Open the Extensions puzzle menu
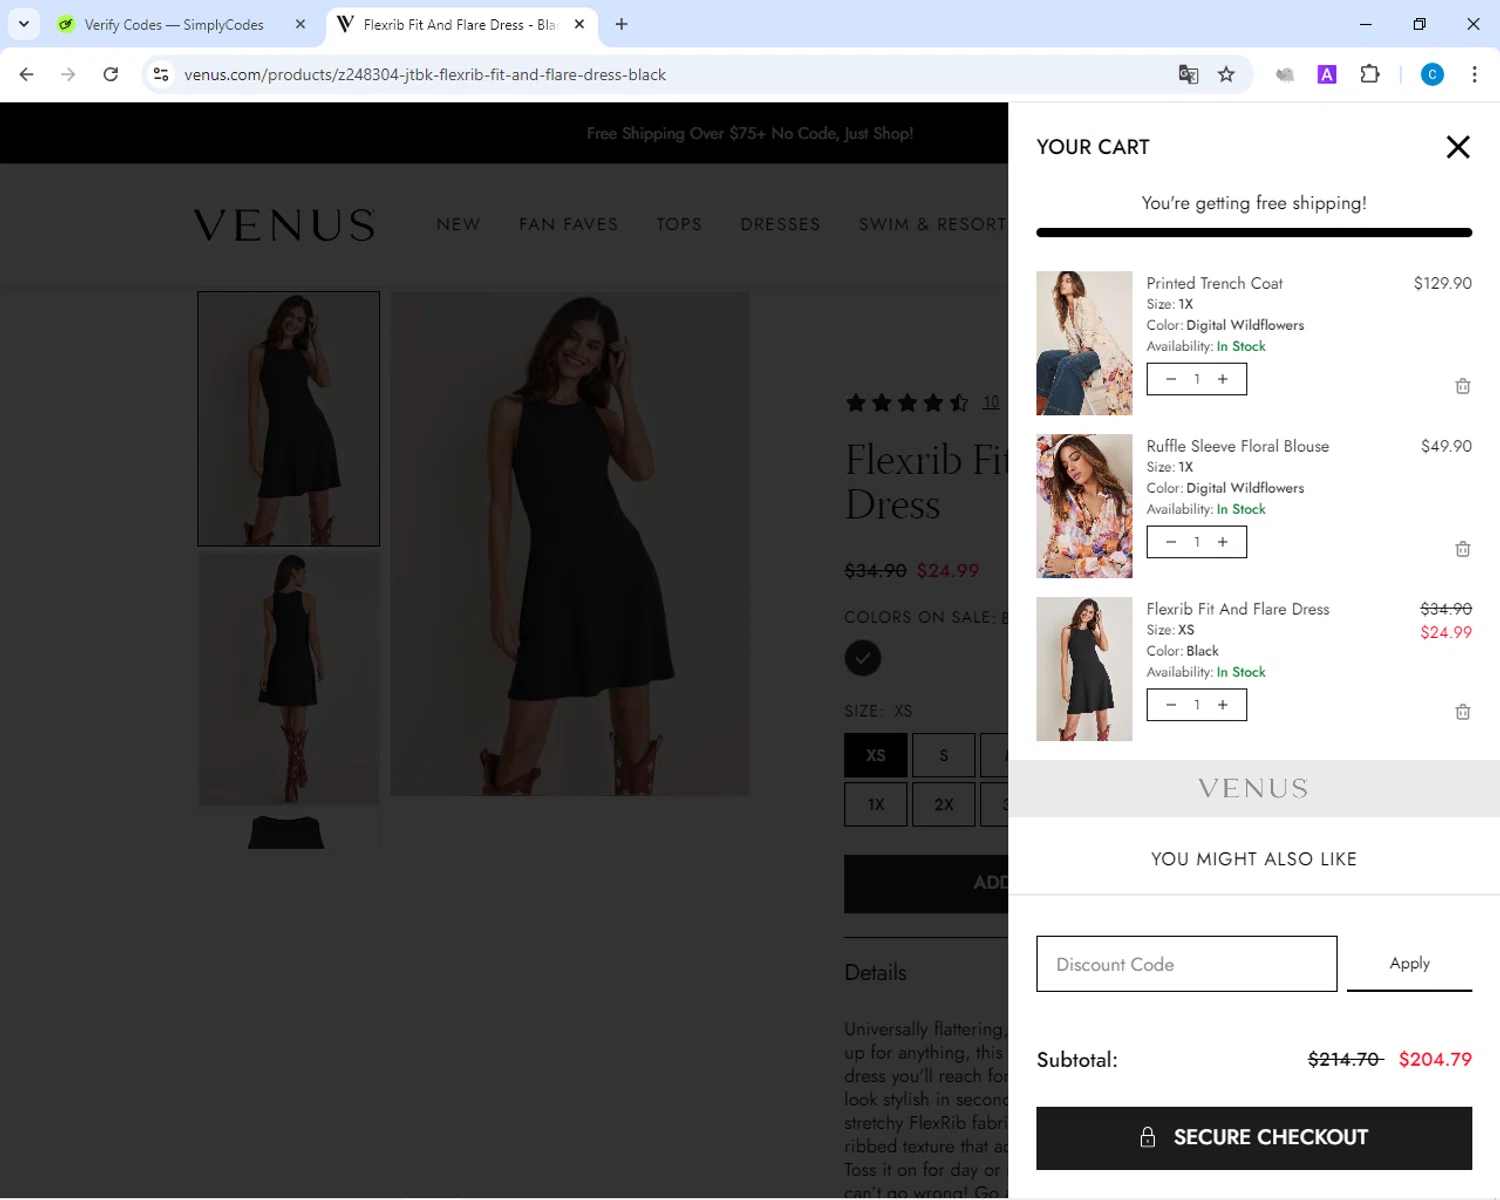The image size is (1500, 1200). coord(1370,74)
